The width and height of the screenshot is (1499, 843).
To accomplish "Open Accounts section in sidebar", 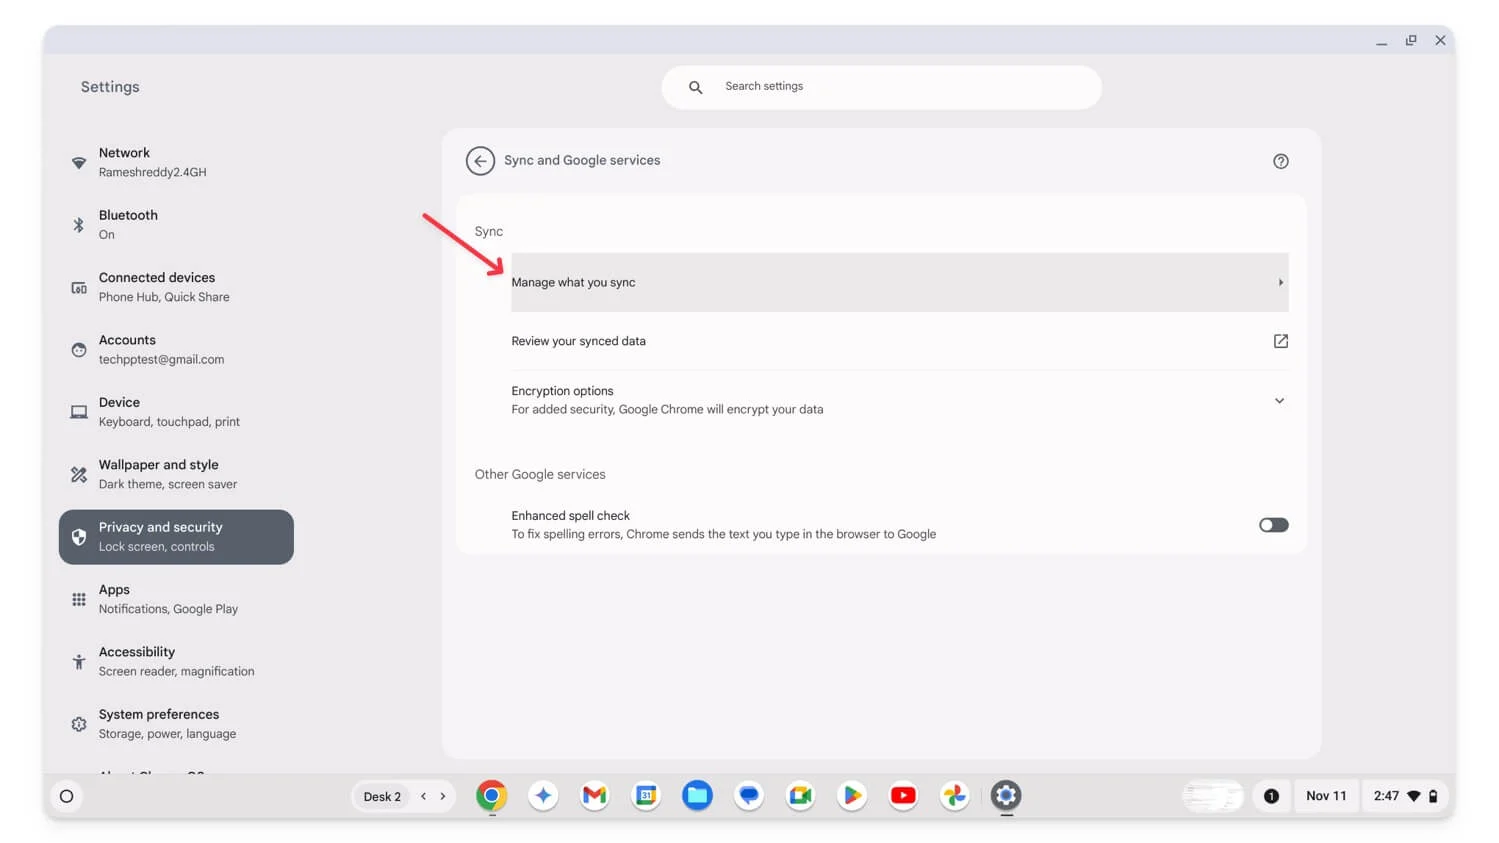I will 176,350.
